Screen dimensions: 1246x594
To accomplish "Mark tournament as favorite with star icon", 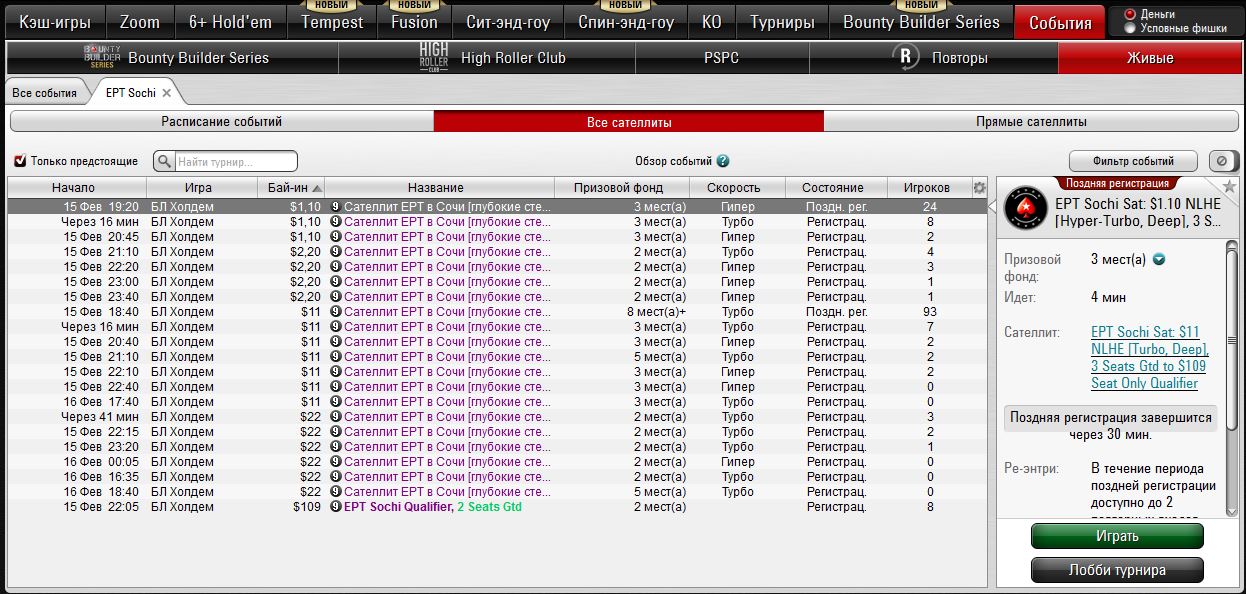I will click(x=1229, y=187).
